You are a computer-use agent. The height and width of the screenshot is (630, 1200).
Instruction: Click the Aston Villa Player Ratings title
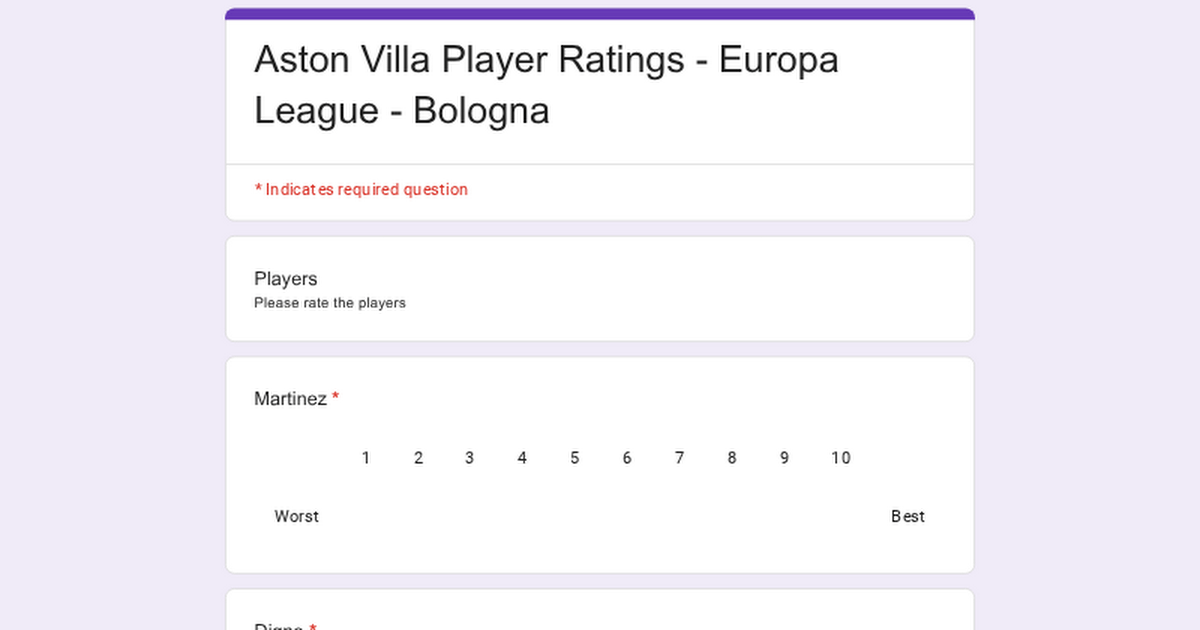[x=546, y=85]
